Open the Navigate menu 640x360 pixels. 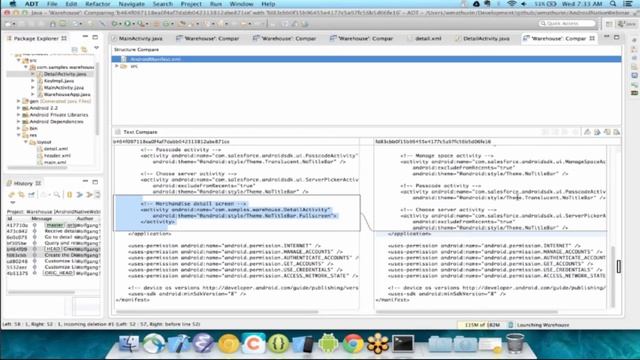click(131, 4)
